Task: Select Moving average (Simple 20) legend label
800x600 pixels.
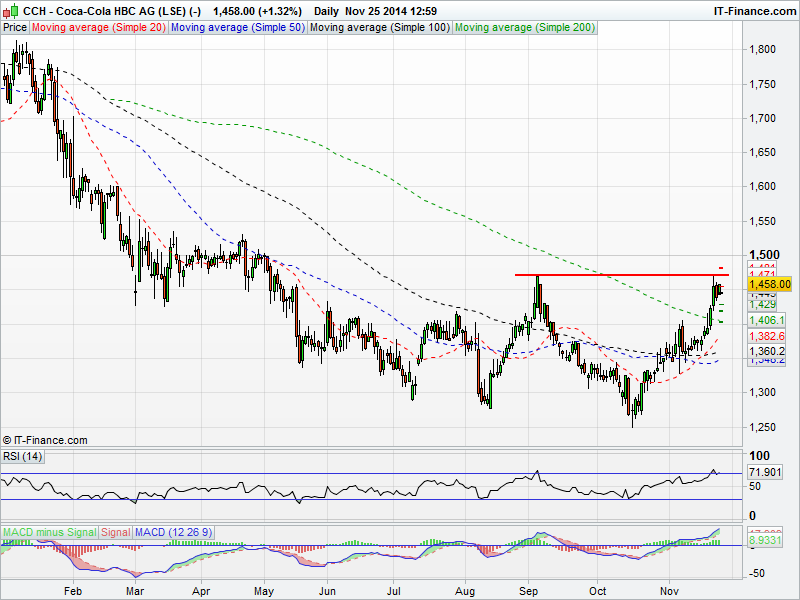Action: (x=98, y=28)
